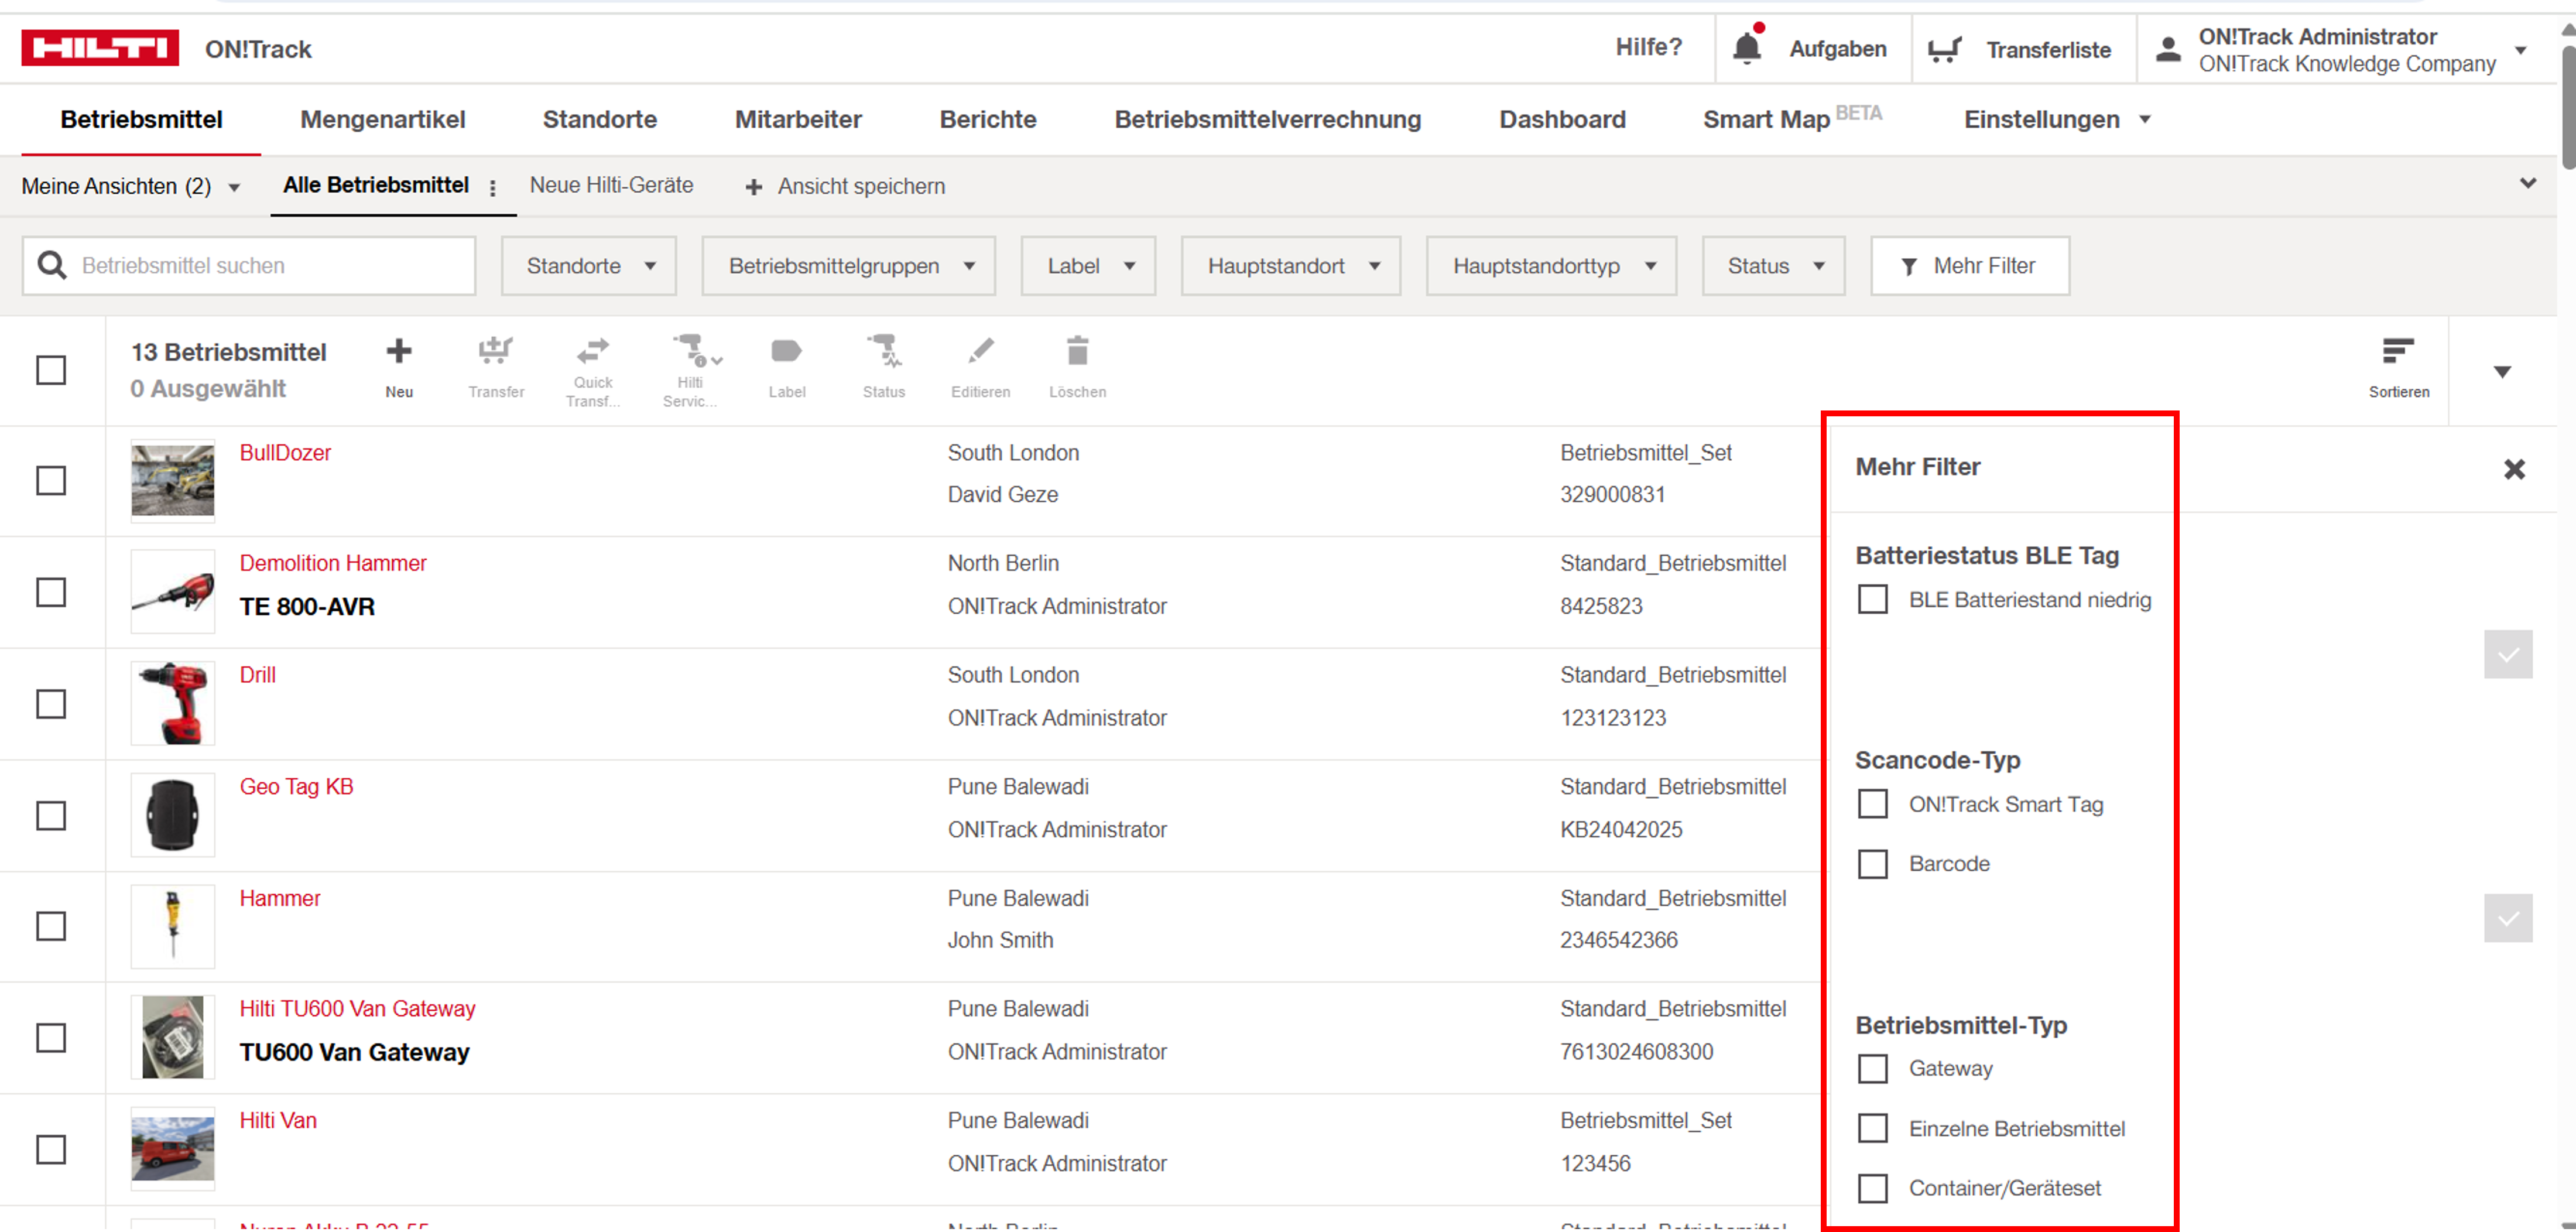2576x1232 pixels.
Task: Click the search magnifier icon
Action: tap(52, 265)
